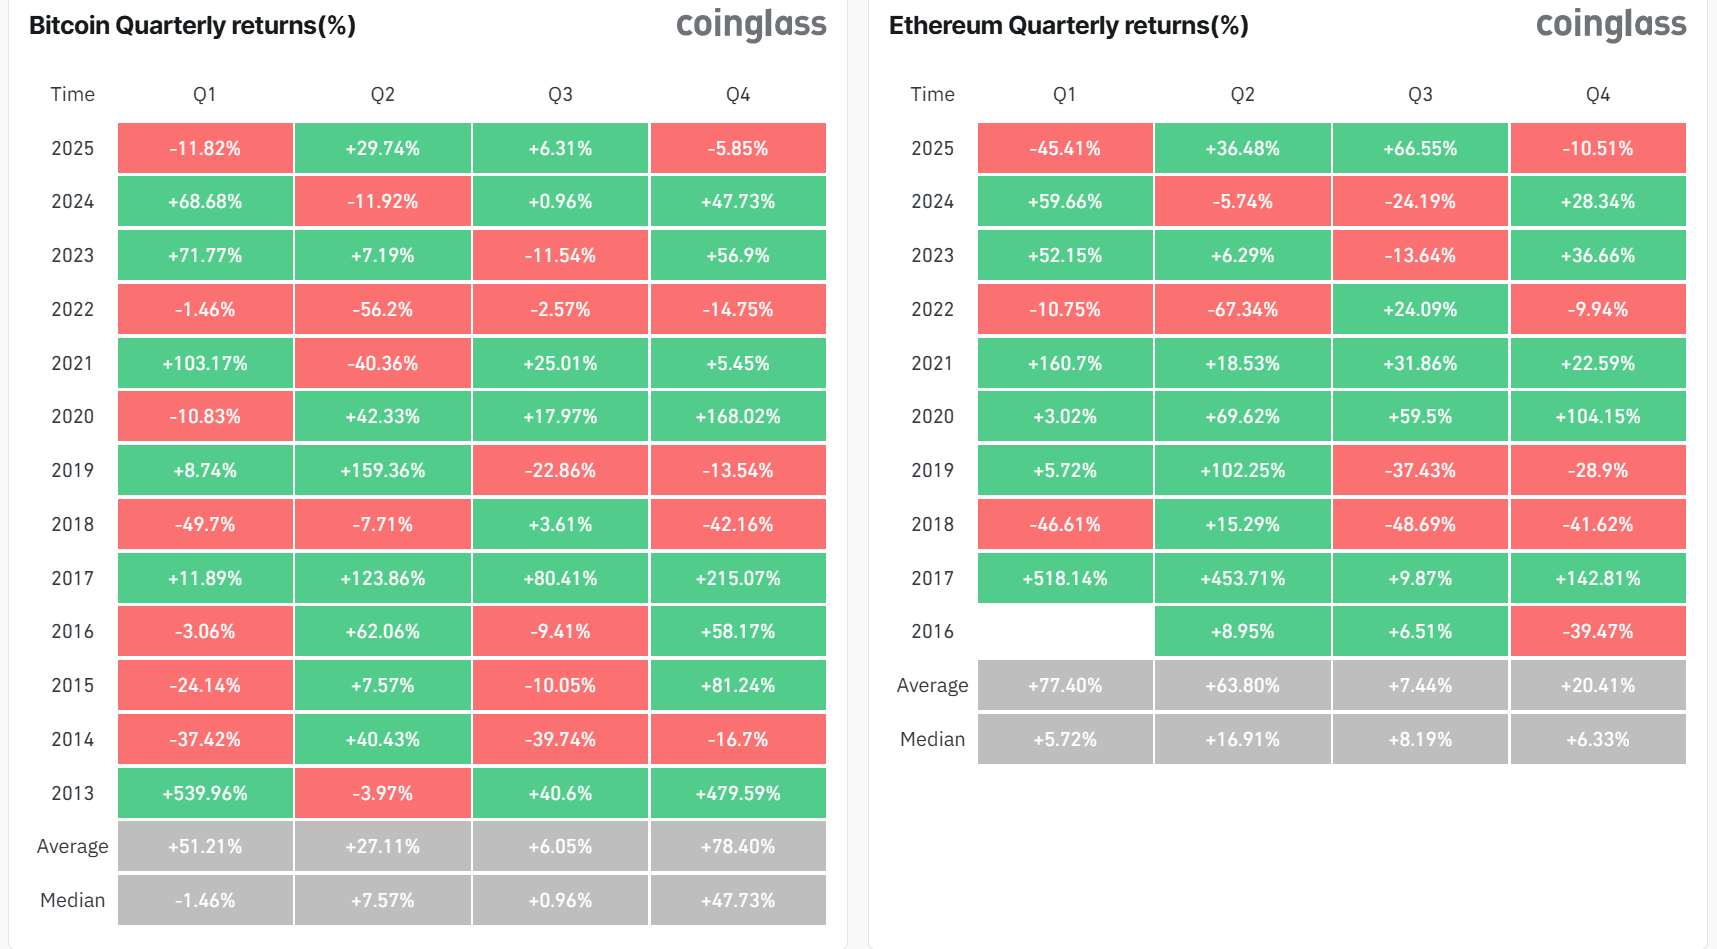This screenshot has width=1717, height=949.
Task: Click the coinglass logo above the Bitcoin table
Action: [x=751, y=24]
